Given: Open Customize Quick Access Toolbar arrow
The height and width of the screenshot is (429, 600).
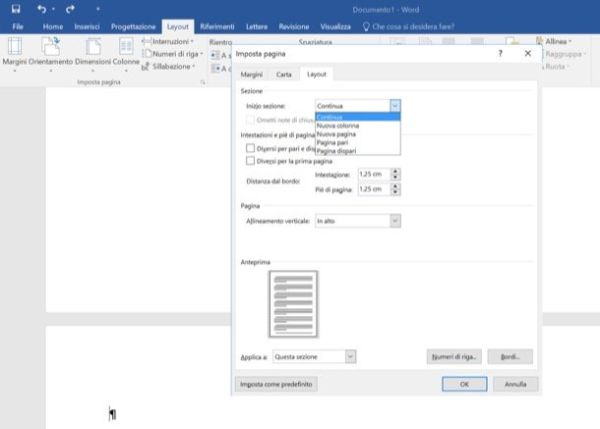Looking at the screenshot, I should [98, 9].
